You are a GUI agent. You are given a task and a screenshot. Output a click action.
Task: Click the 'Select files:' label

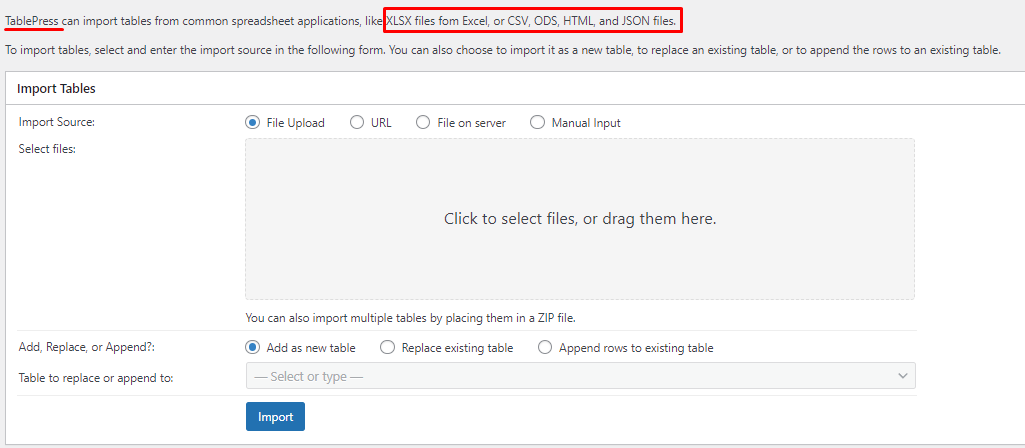[47, 148]
